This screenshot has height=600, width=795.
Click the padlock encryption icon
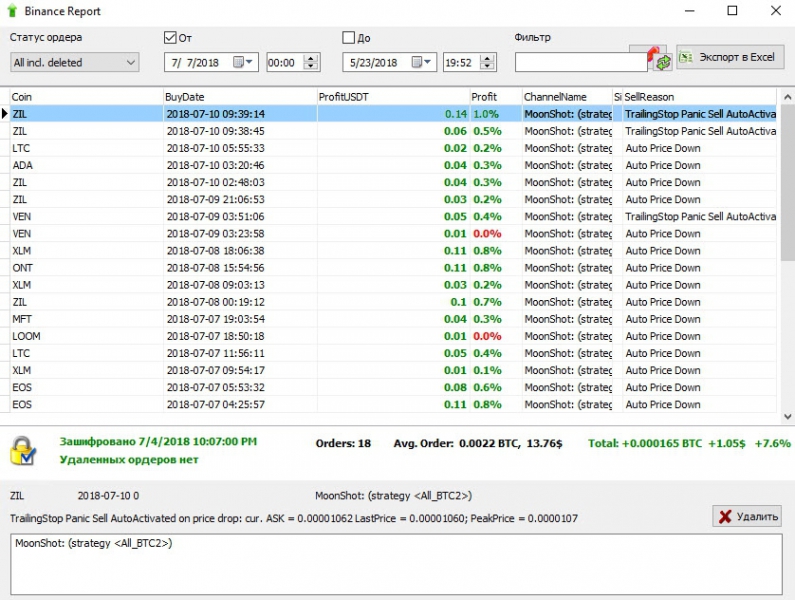coord(22,451)
